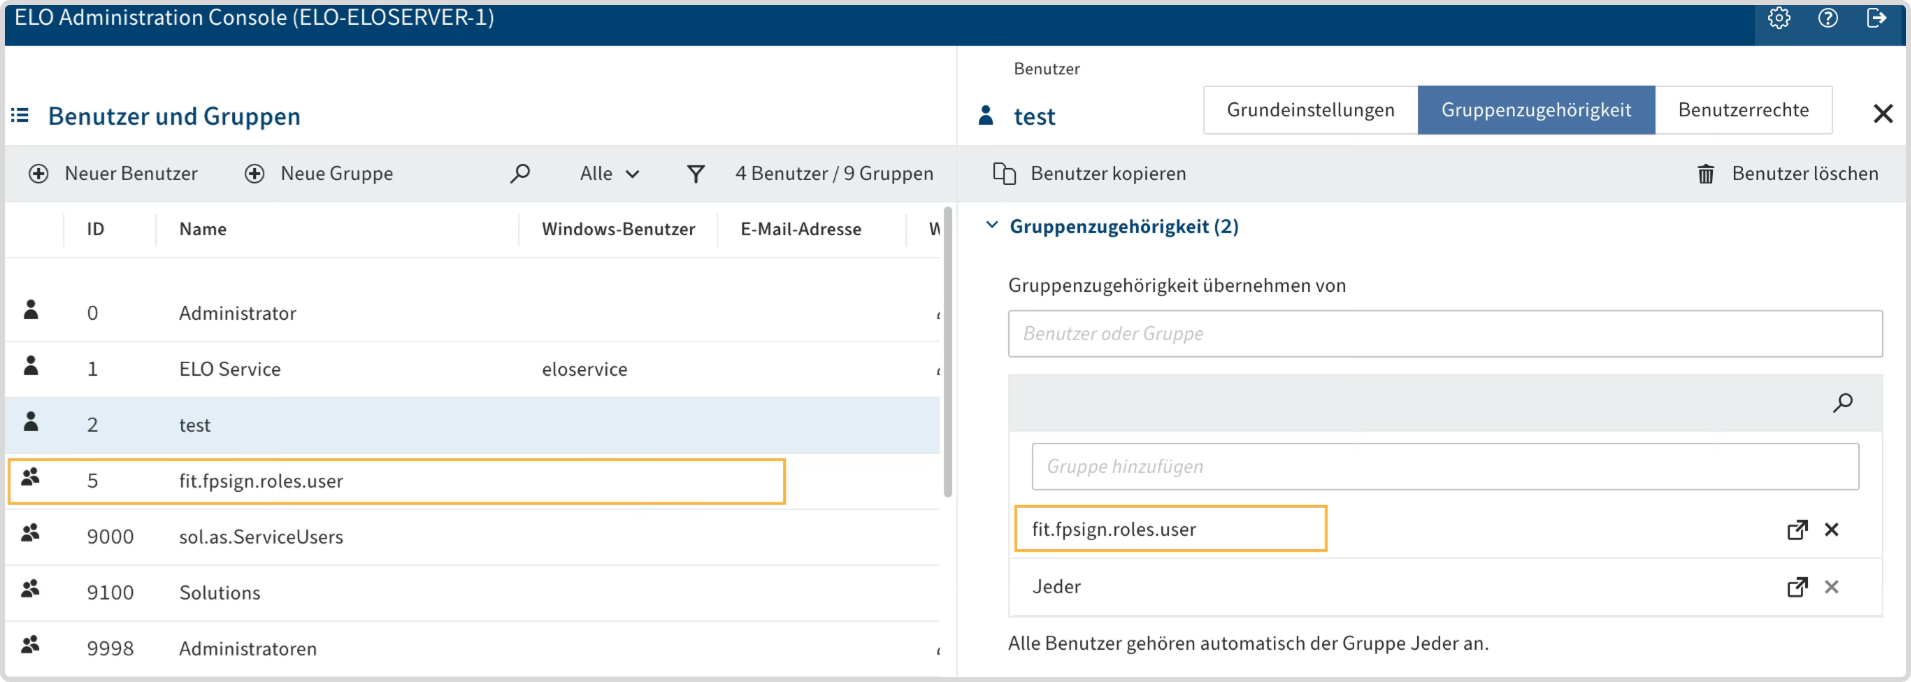Select the sol.as.ServiceUsers group row
Viewport: 1911px width, 682px height.
tap(472, 537)
